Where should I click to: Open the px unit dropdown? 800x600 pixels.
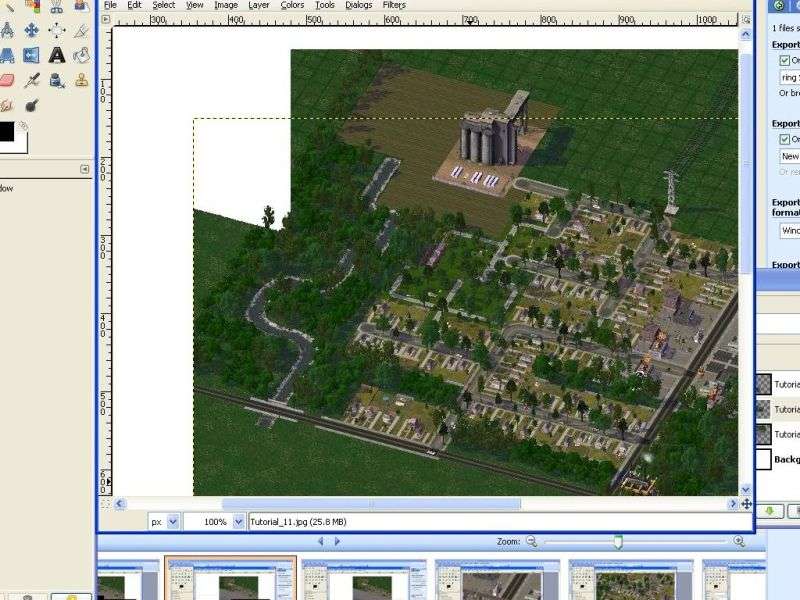click(173, 521)
